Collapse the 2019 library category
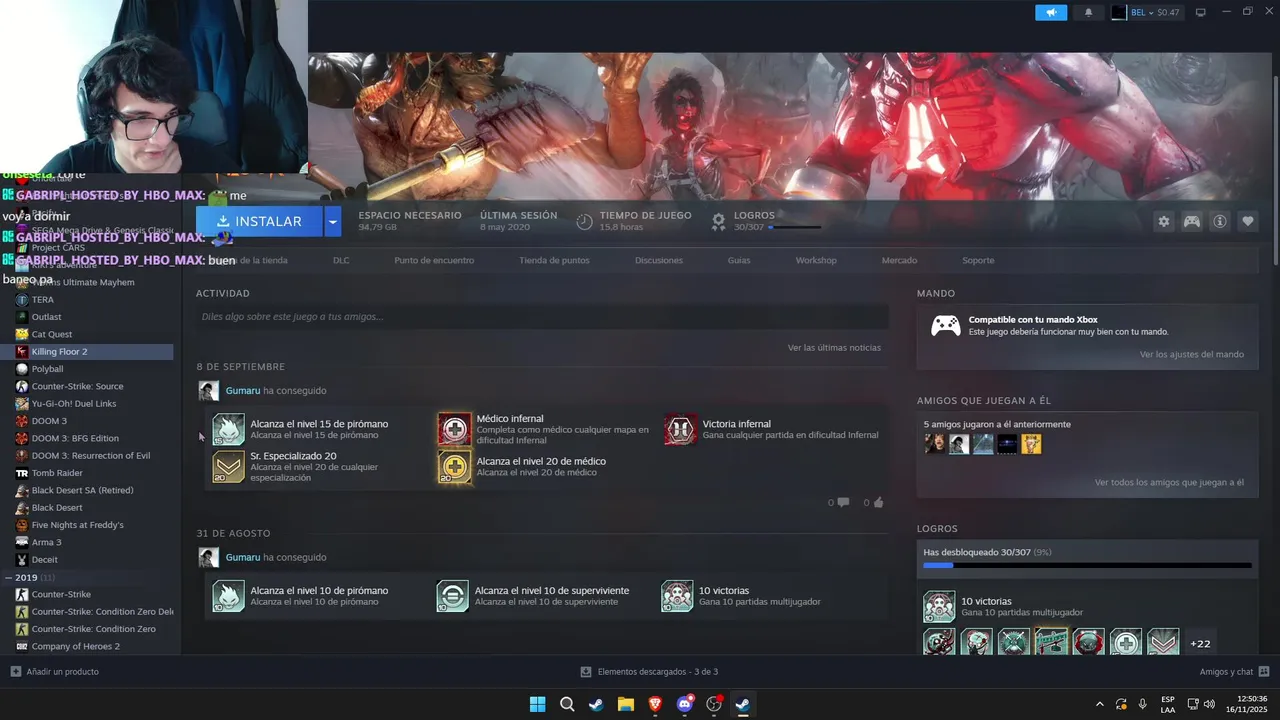The width and height of the screenshot is (1280, 720). click(x=11, y=577)
